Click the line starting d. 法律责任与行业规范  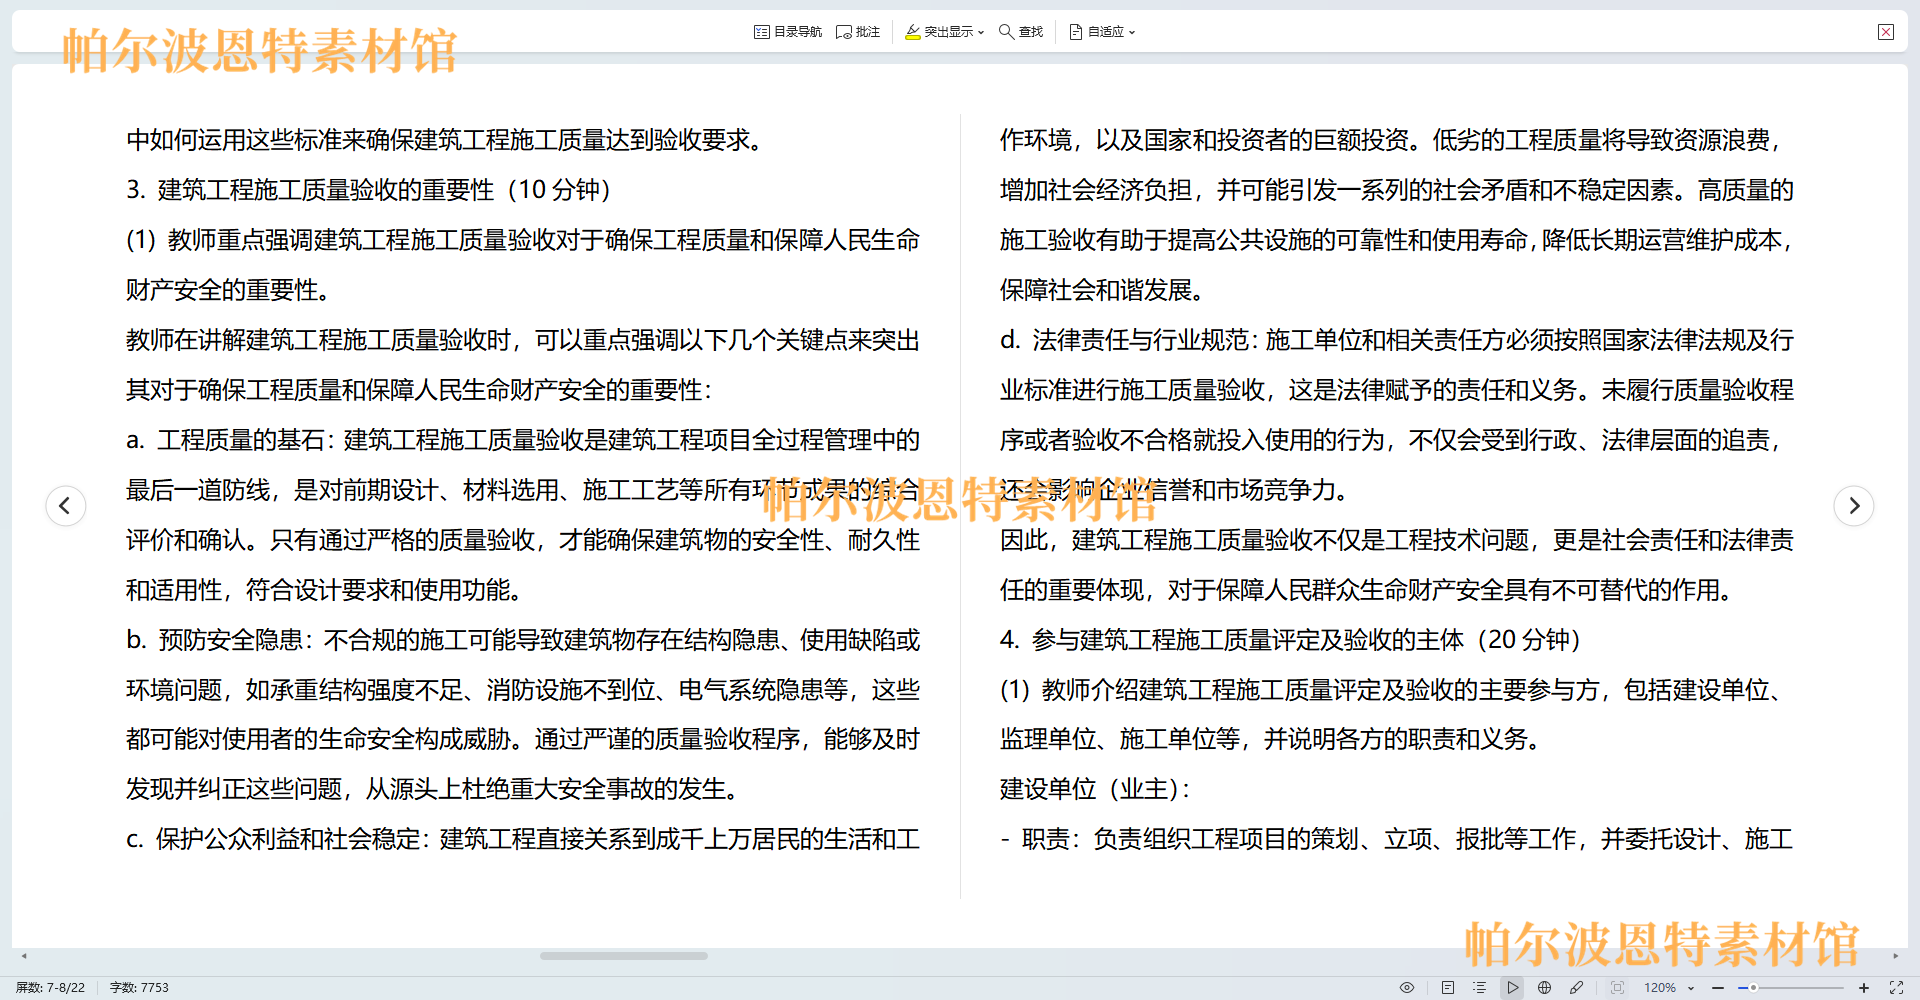(x=1397, y=340)
